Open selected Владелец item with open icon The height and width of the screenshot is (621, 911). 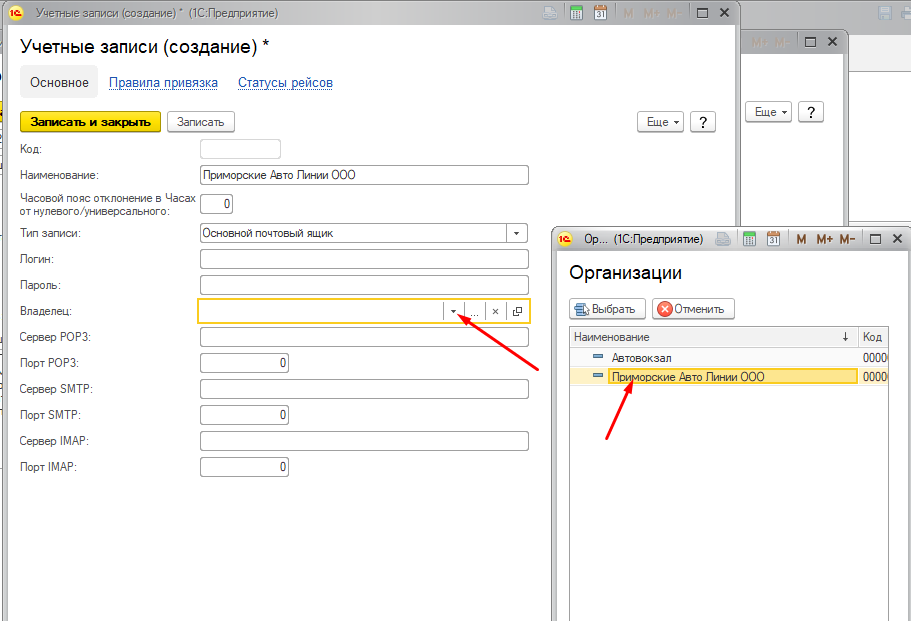click(517, 312)
